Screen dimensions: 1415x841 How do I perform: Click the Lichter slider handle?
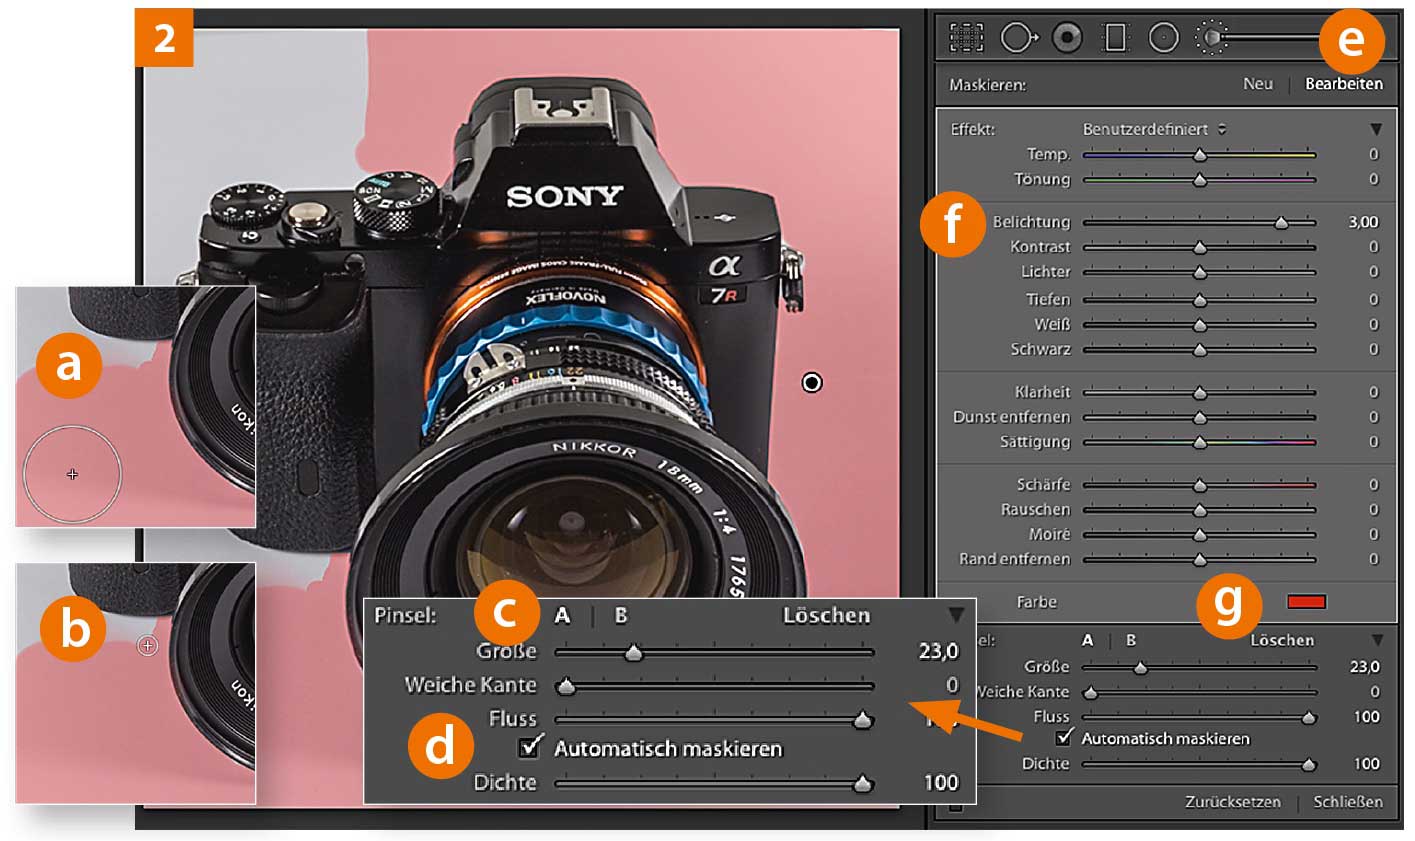click(x=1200, y=272)
